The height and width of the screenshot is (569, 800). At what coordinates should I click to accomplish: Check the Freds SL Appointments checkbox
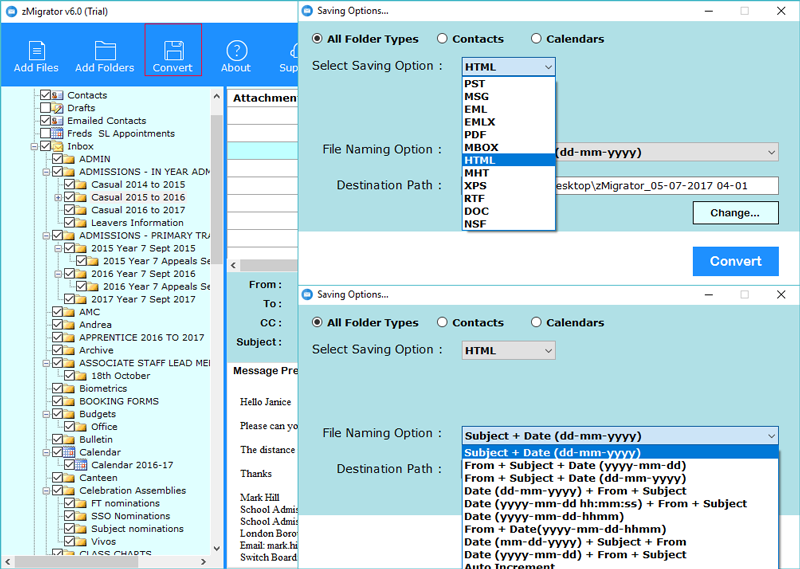coord(45,133)
